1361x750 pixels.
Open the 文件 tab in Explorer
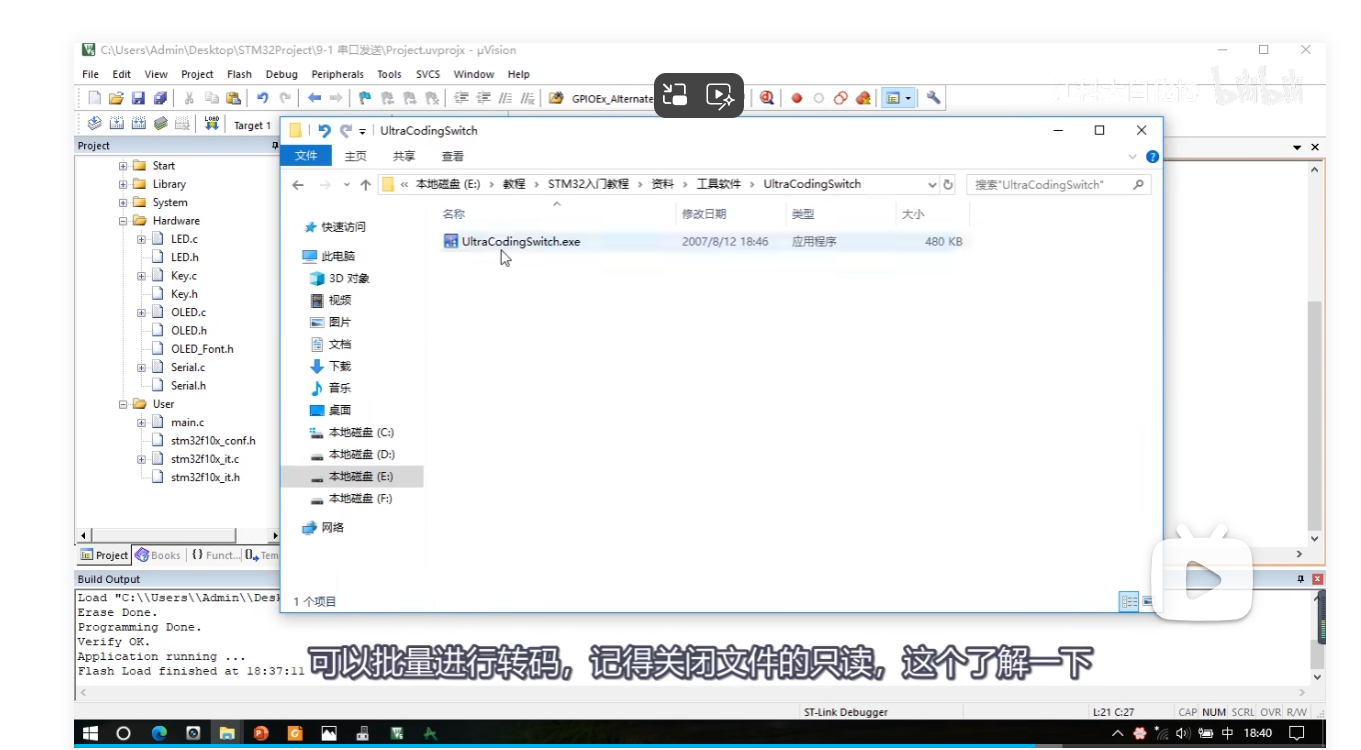coord(306,156)
